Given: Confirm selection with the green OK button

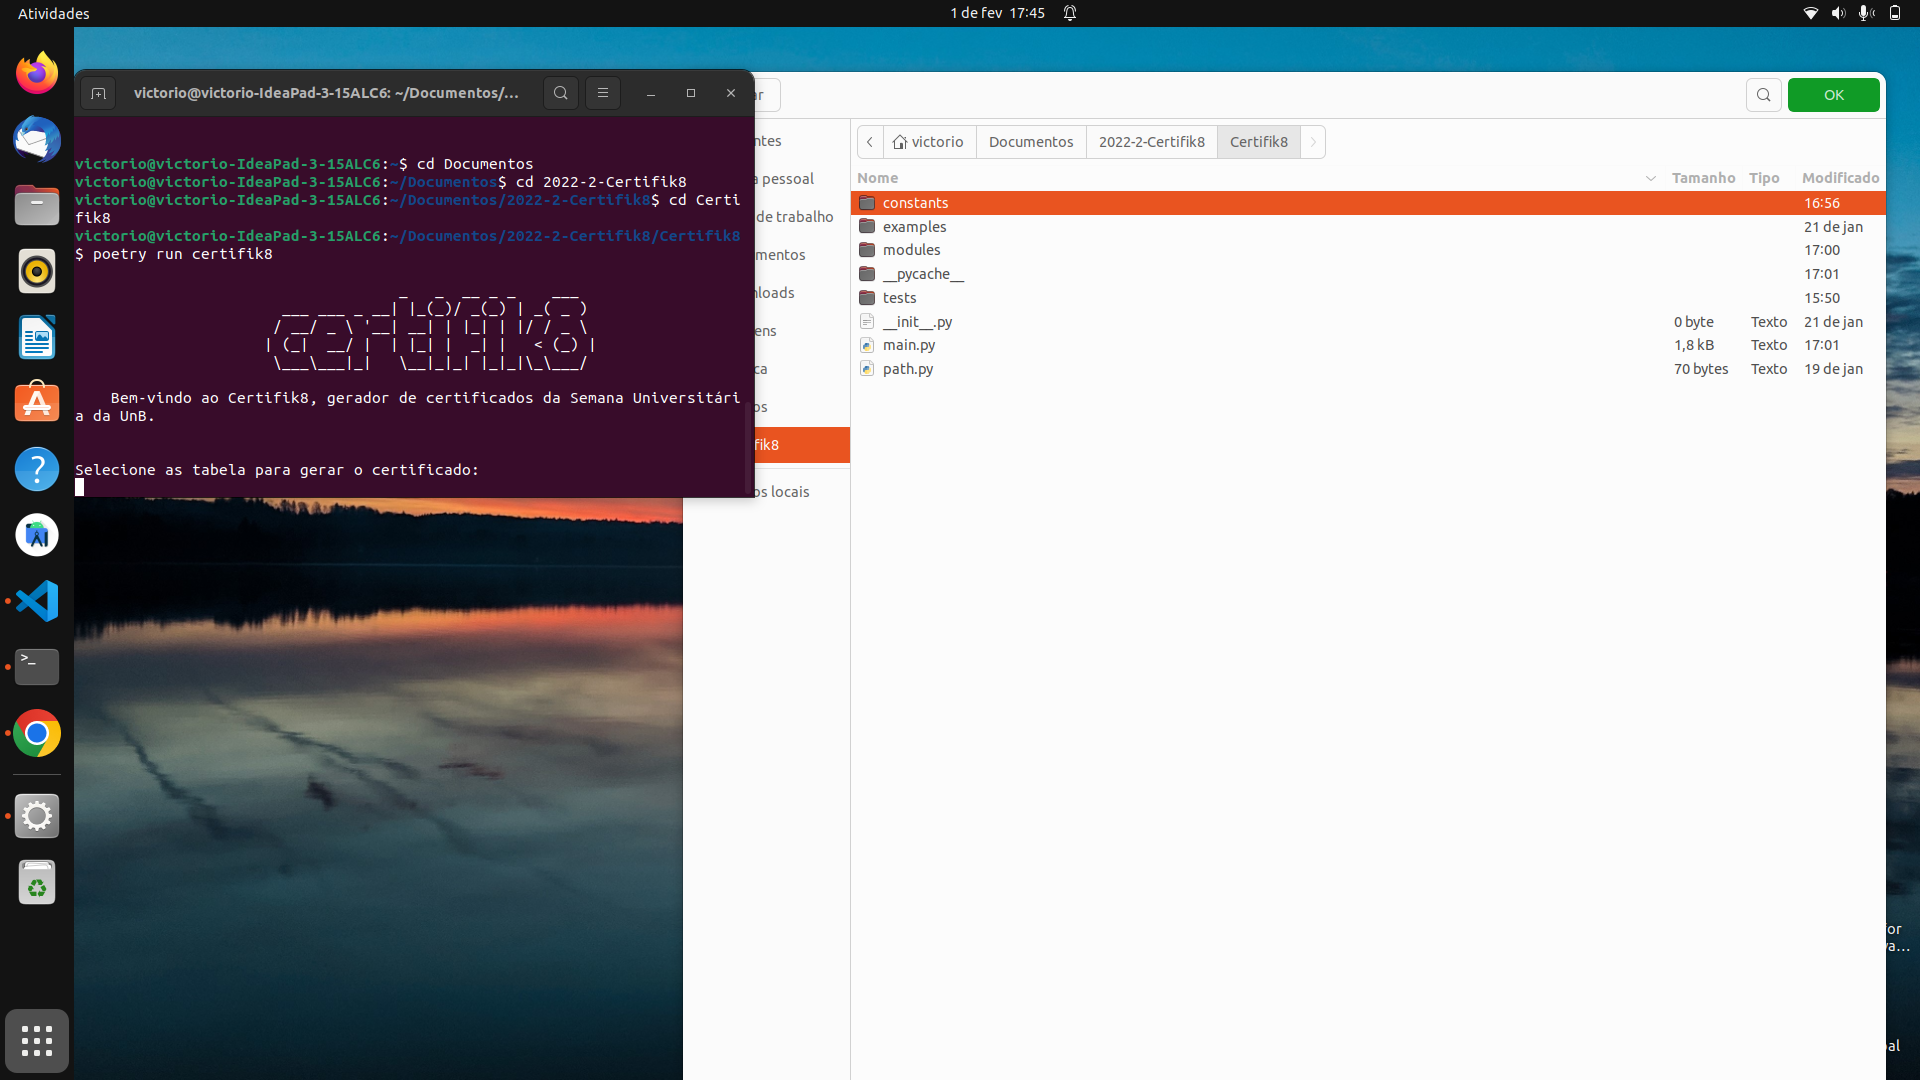Looking at the screenshot, I should coord(1834,95).
